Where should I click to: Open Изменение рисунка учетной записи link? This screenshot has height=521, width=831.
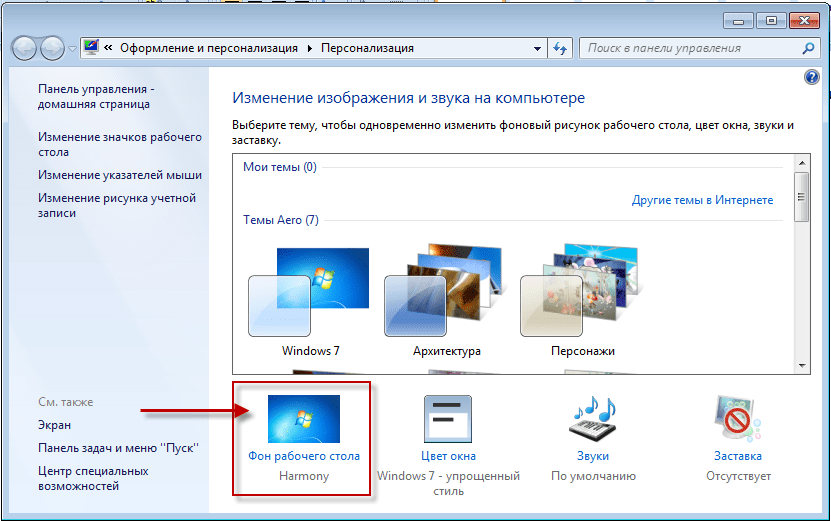[x=117, y=205]
